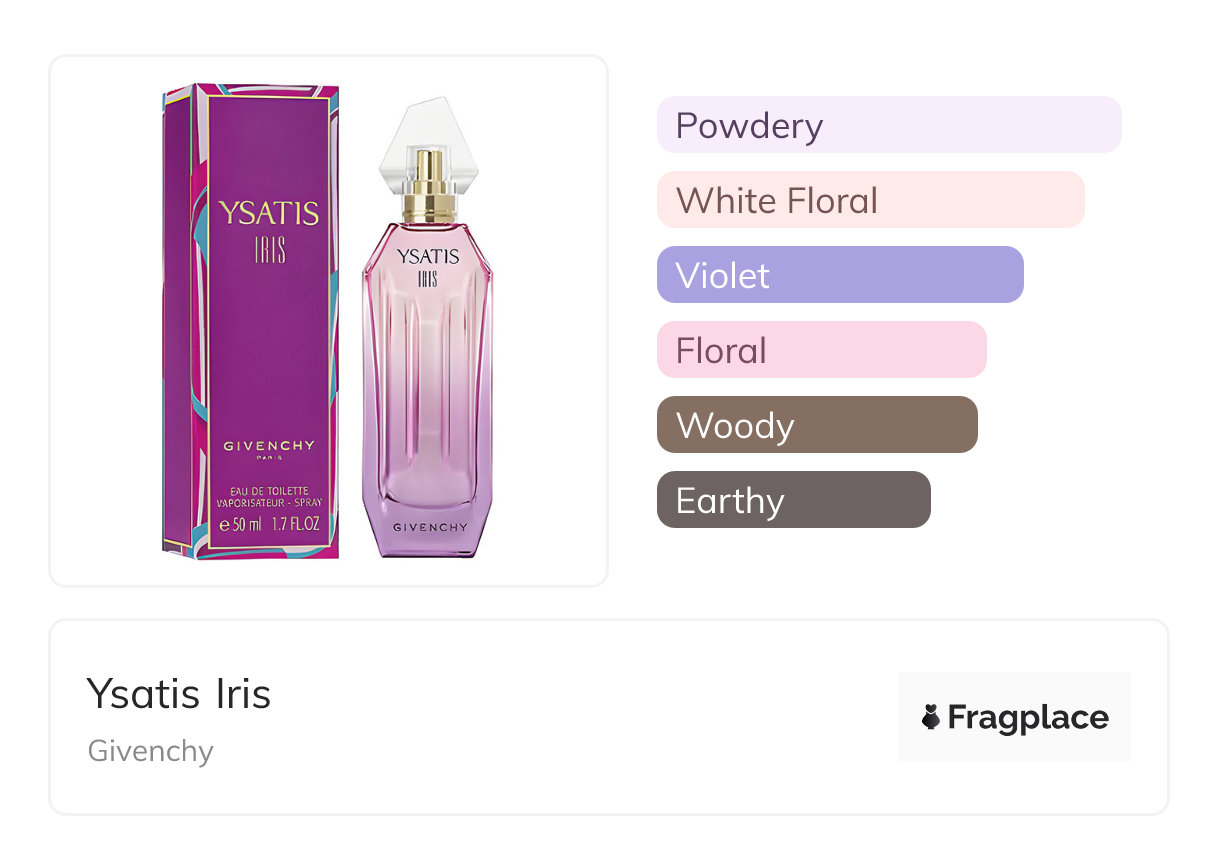Choose the Violet accord bar
This screenshot has width=1218, height=864.
[840, 275]
